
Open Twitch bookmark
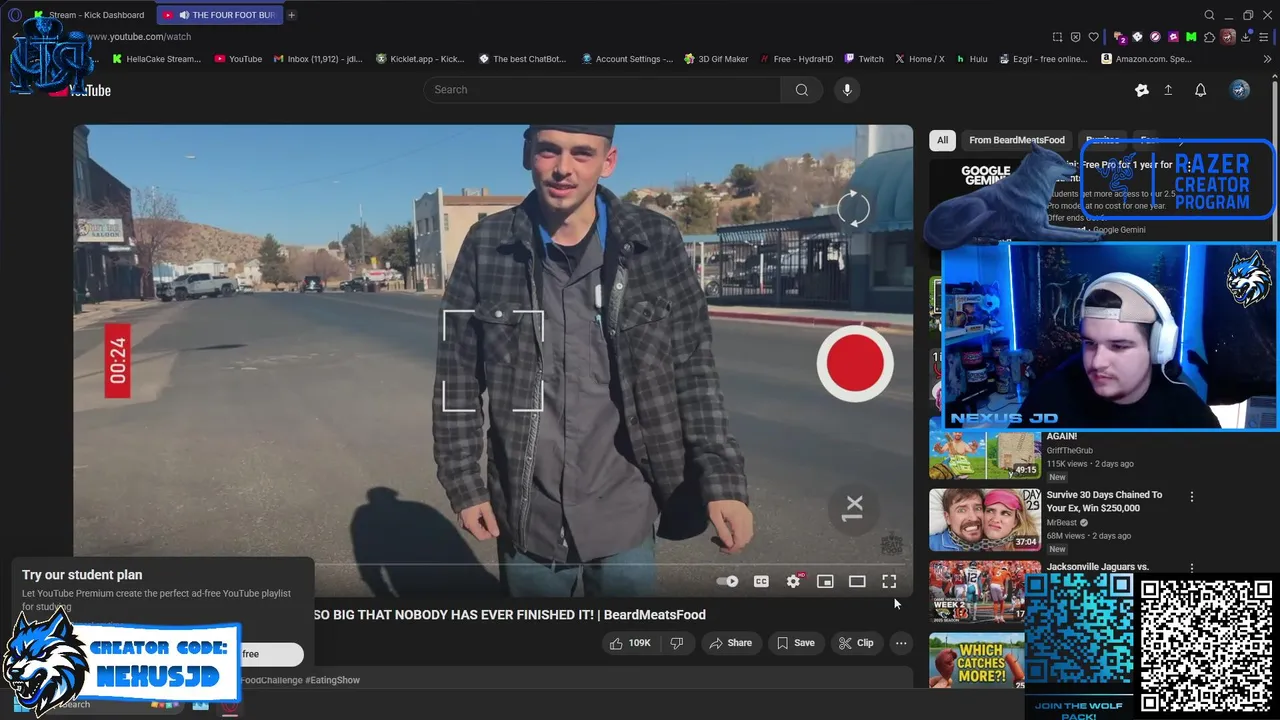point(864,59)
